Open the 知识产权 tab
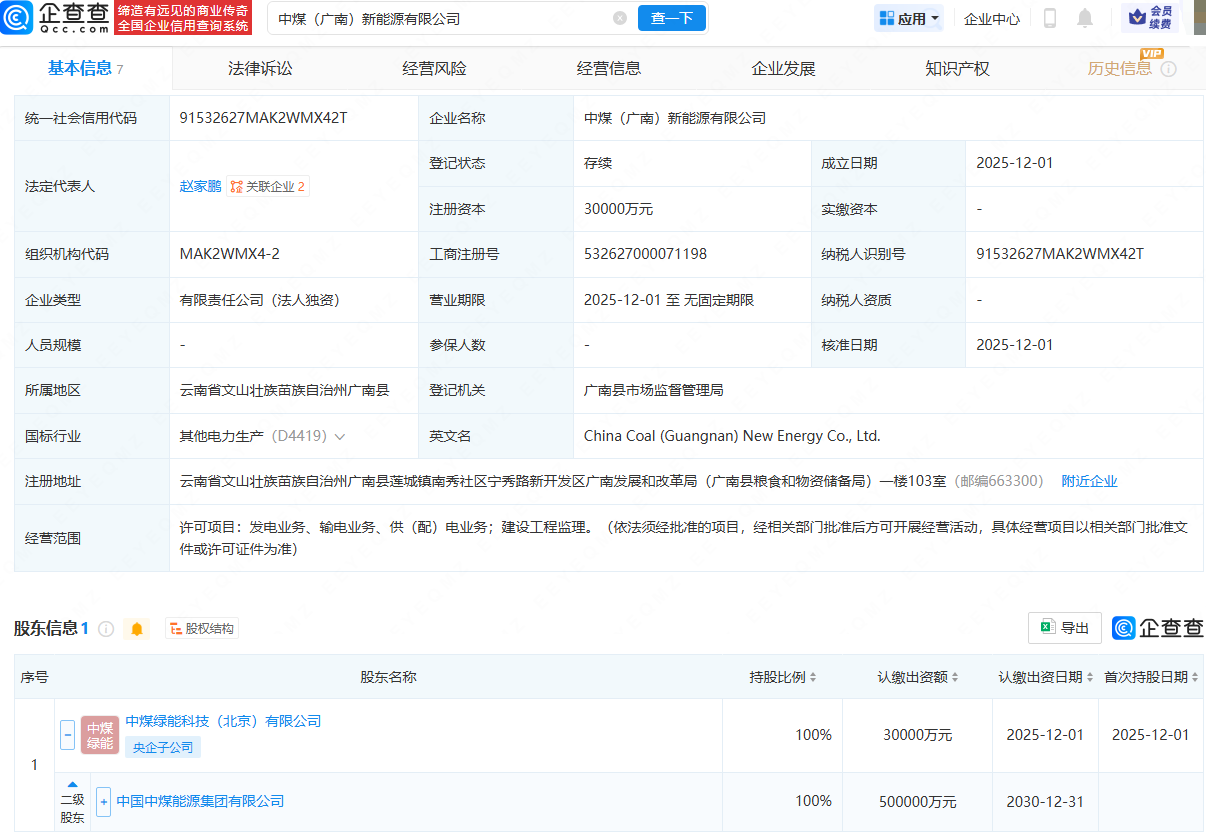 [957, 68]
